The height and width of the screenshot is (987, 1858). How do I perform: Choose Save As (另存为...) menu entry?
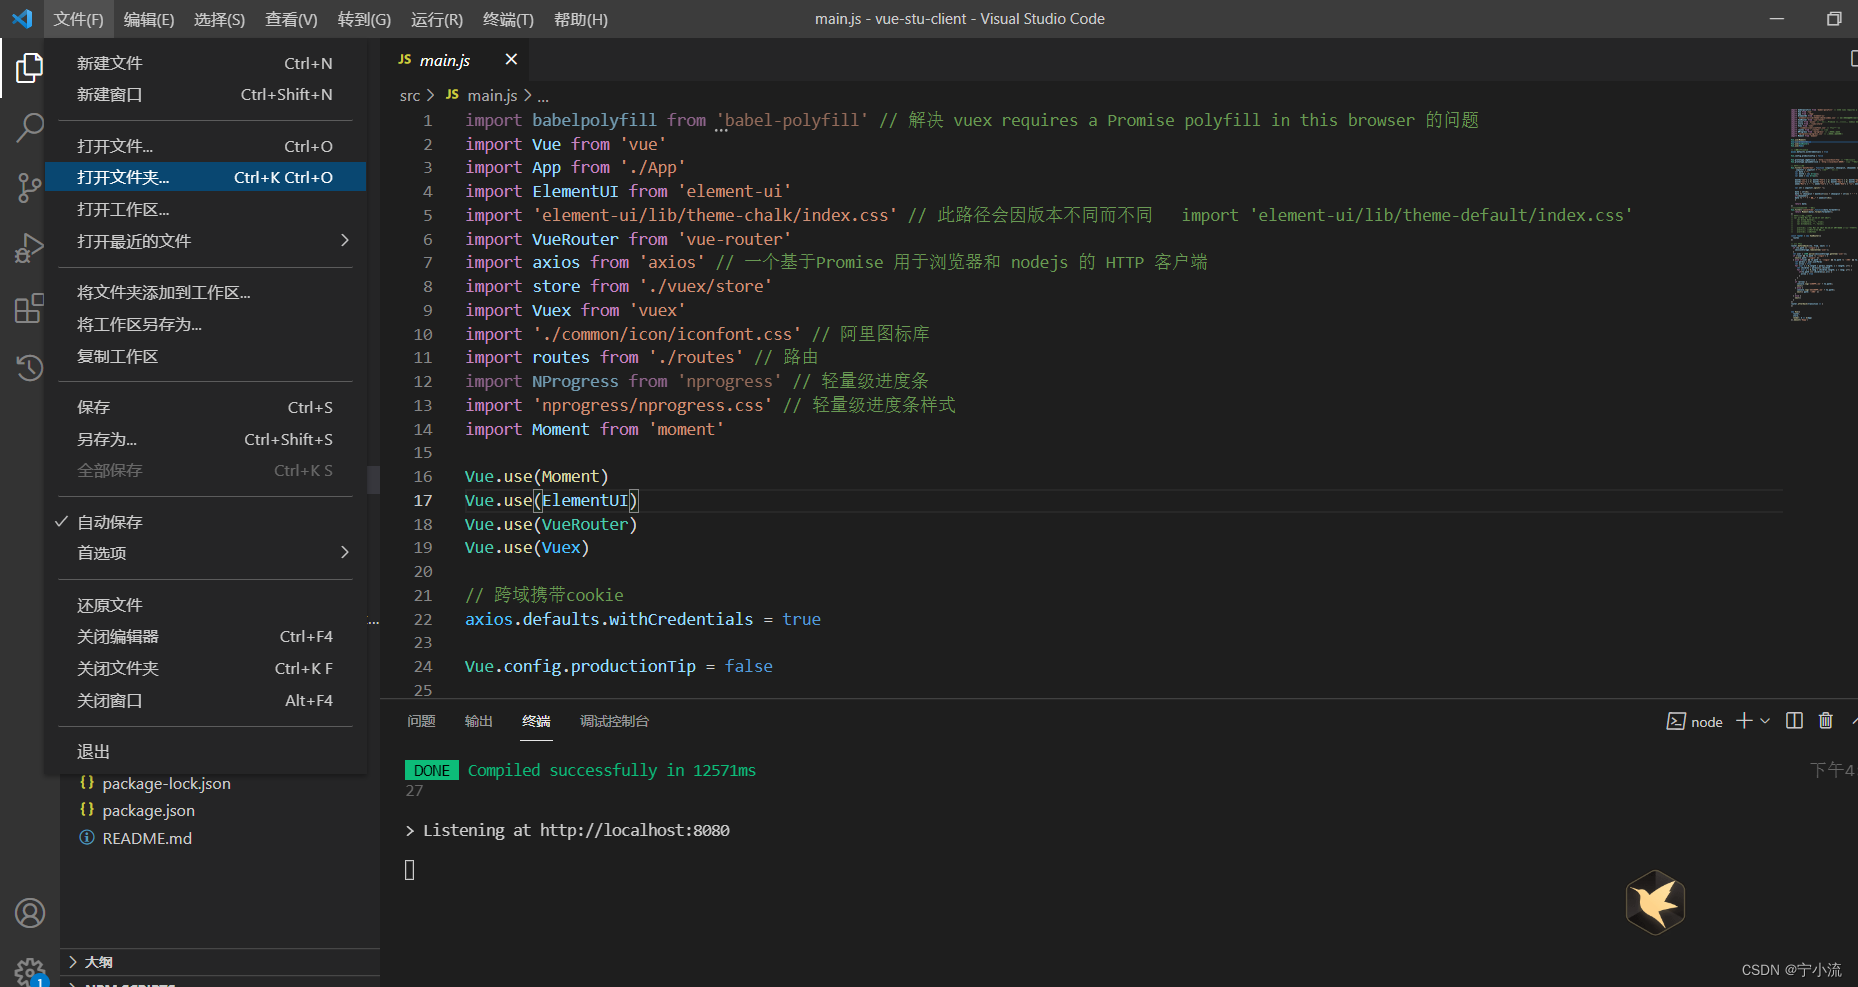[x=205, y=439]
